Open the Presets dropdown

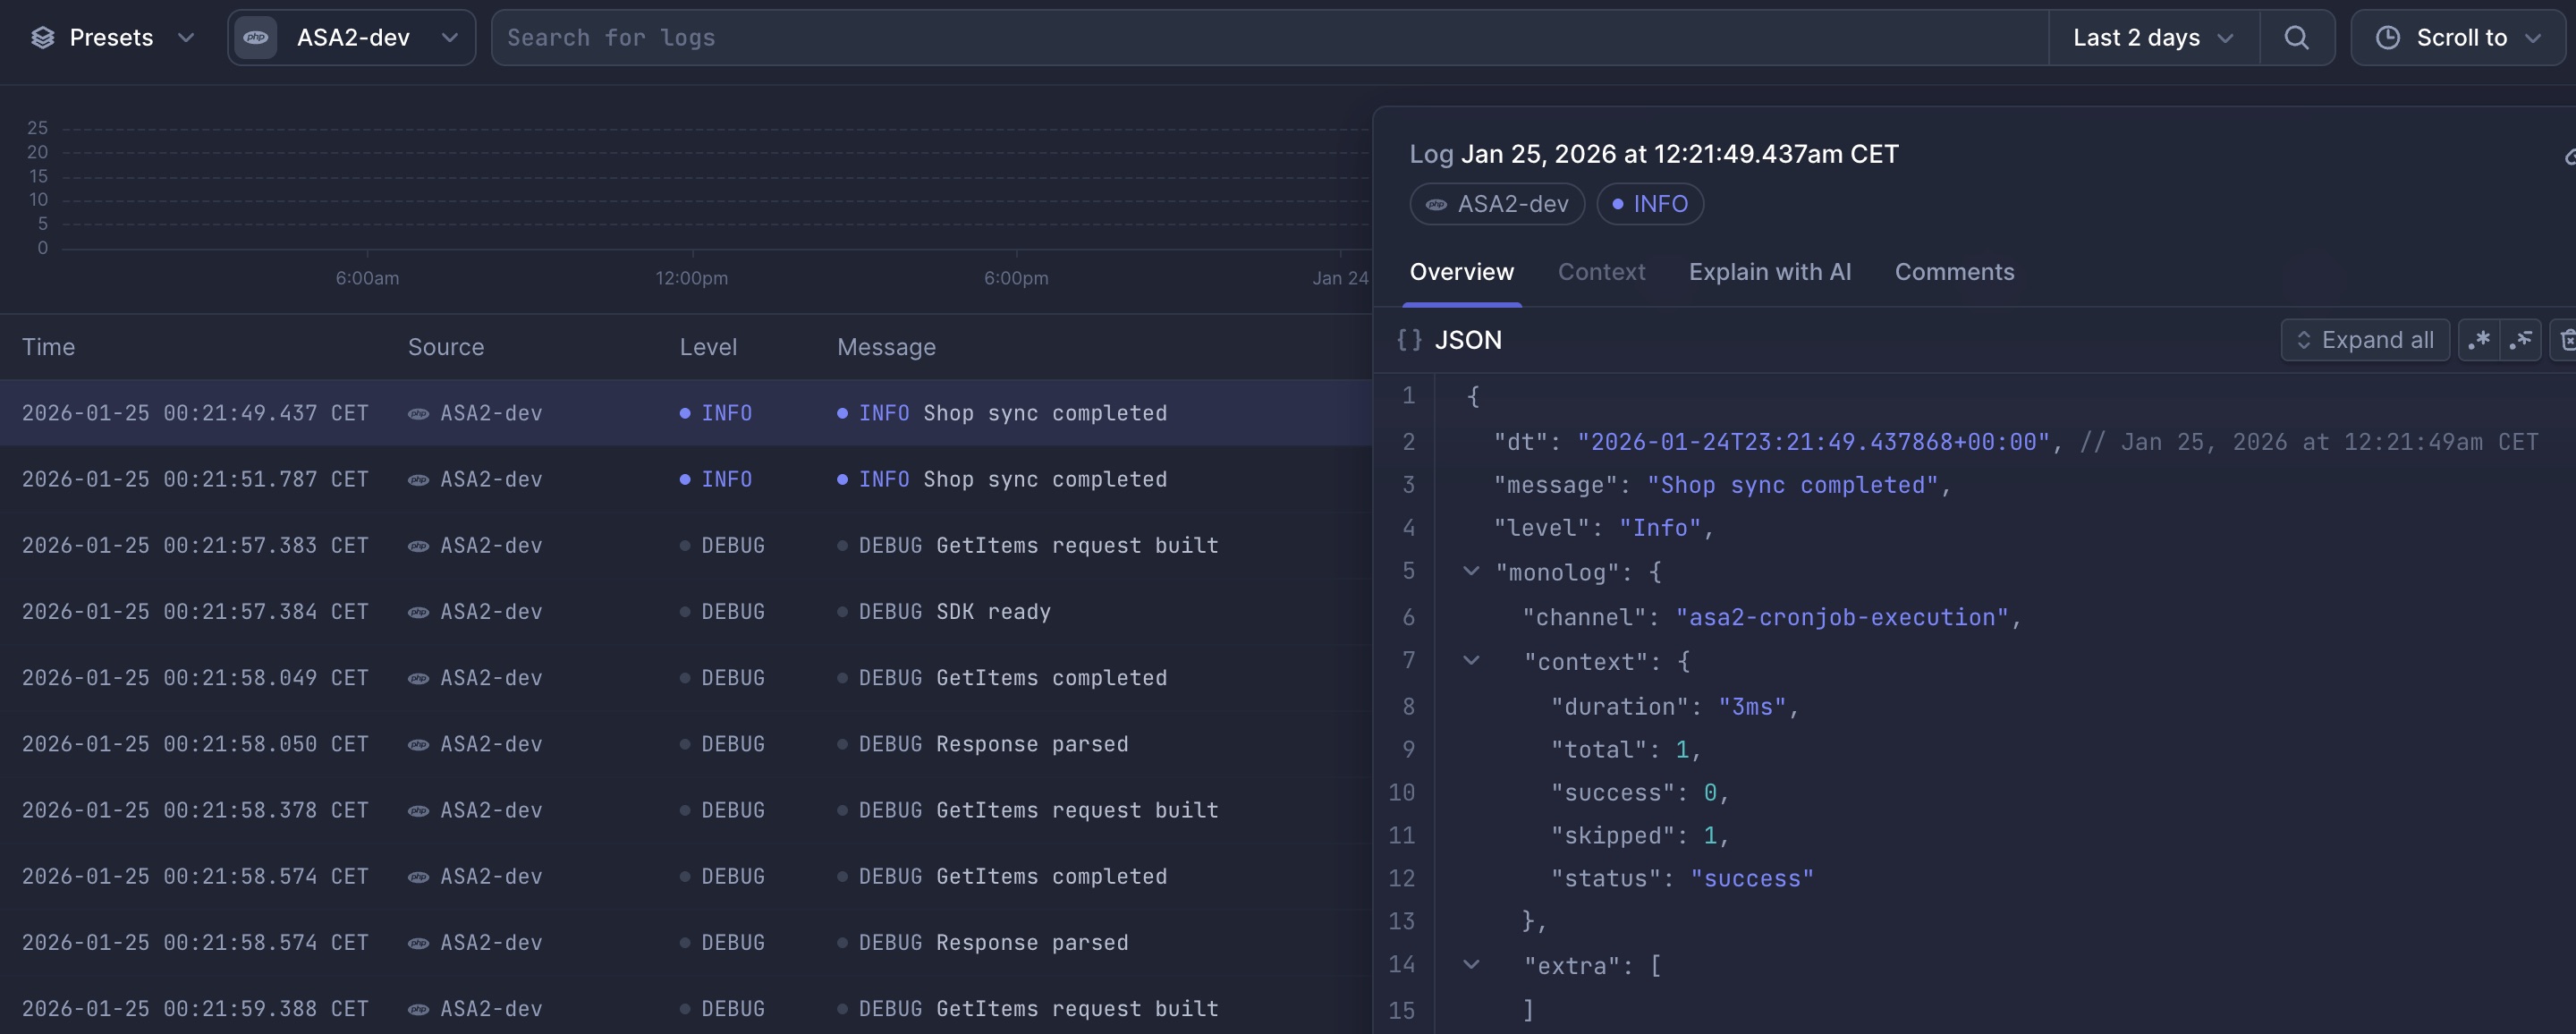(112, 38)
